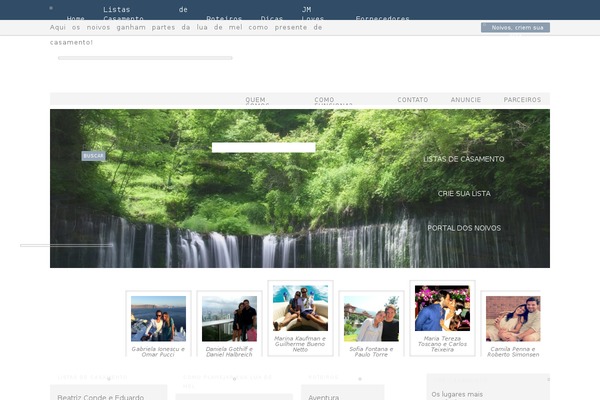Select the Anuncie tab
600x400 pixels.
tap(465, 100)
